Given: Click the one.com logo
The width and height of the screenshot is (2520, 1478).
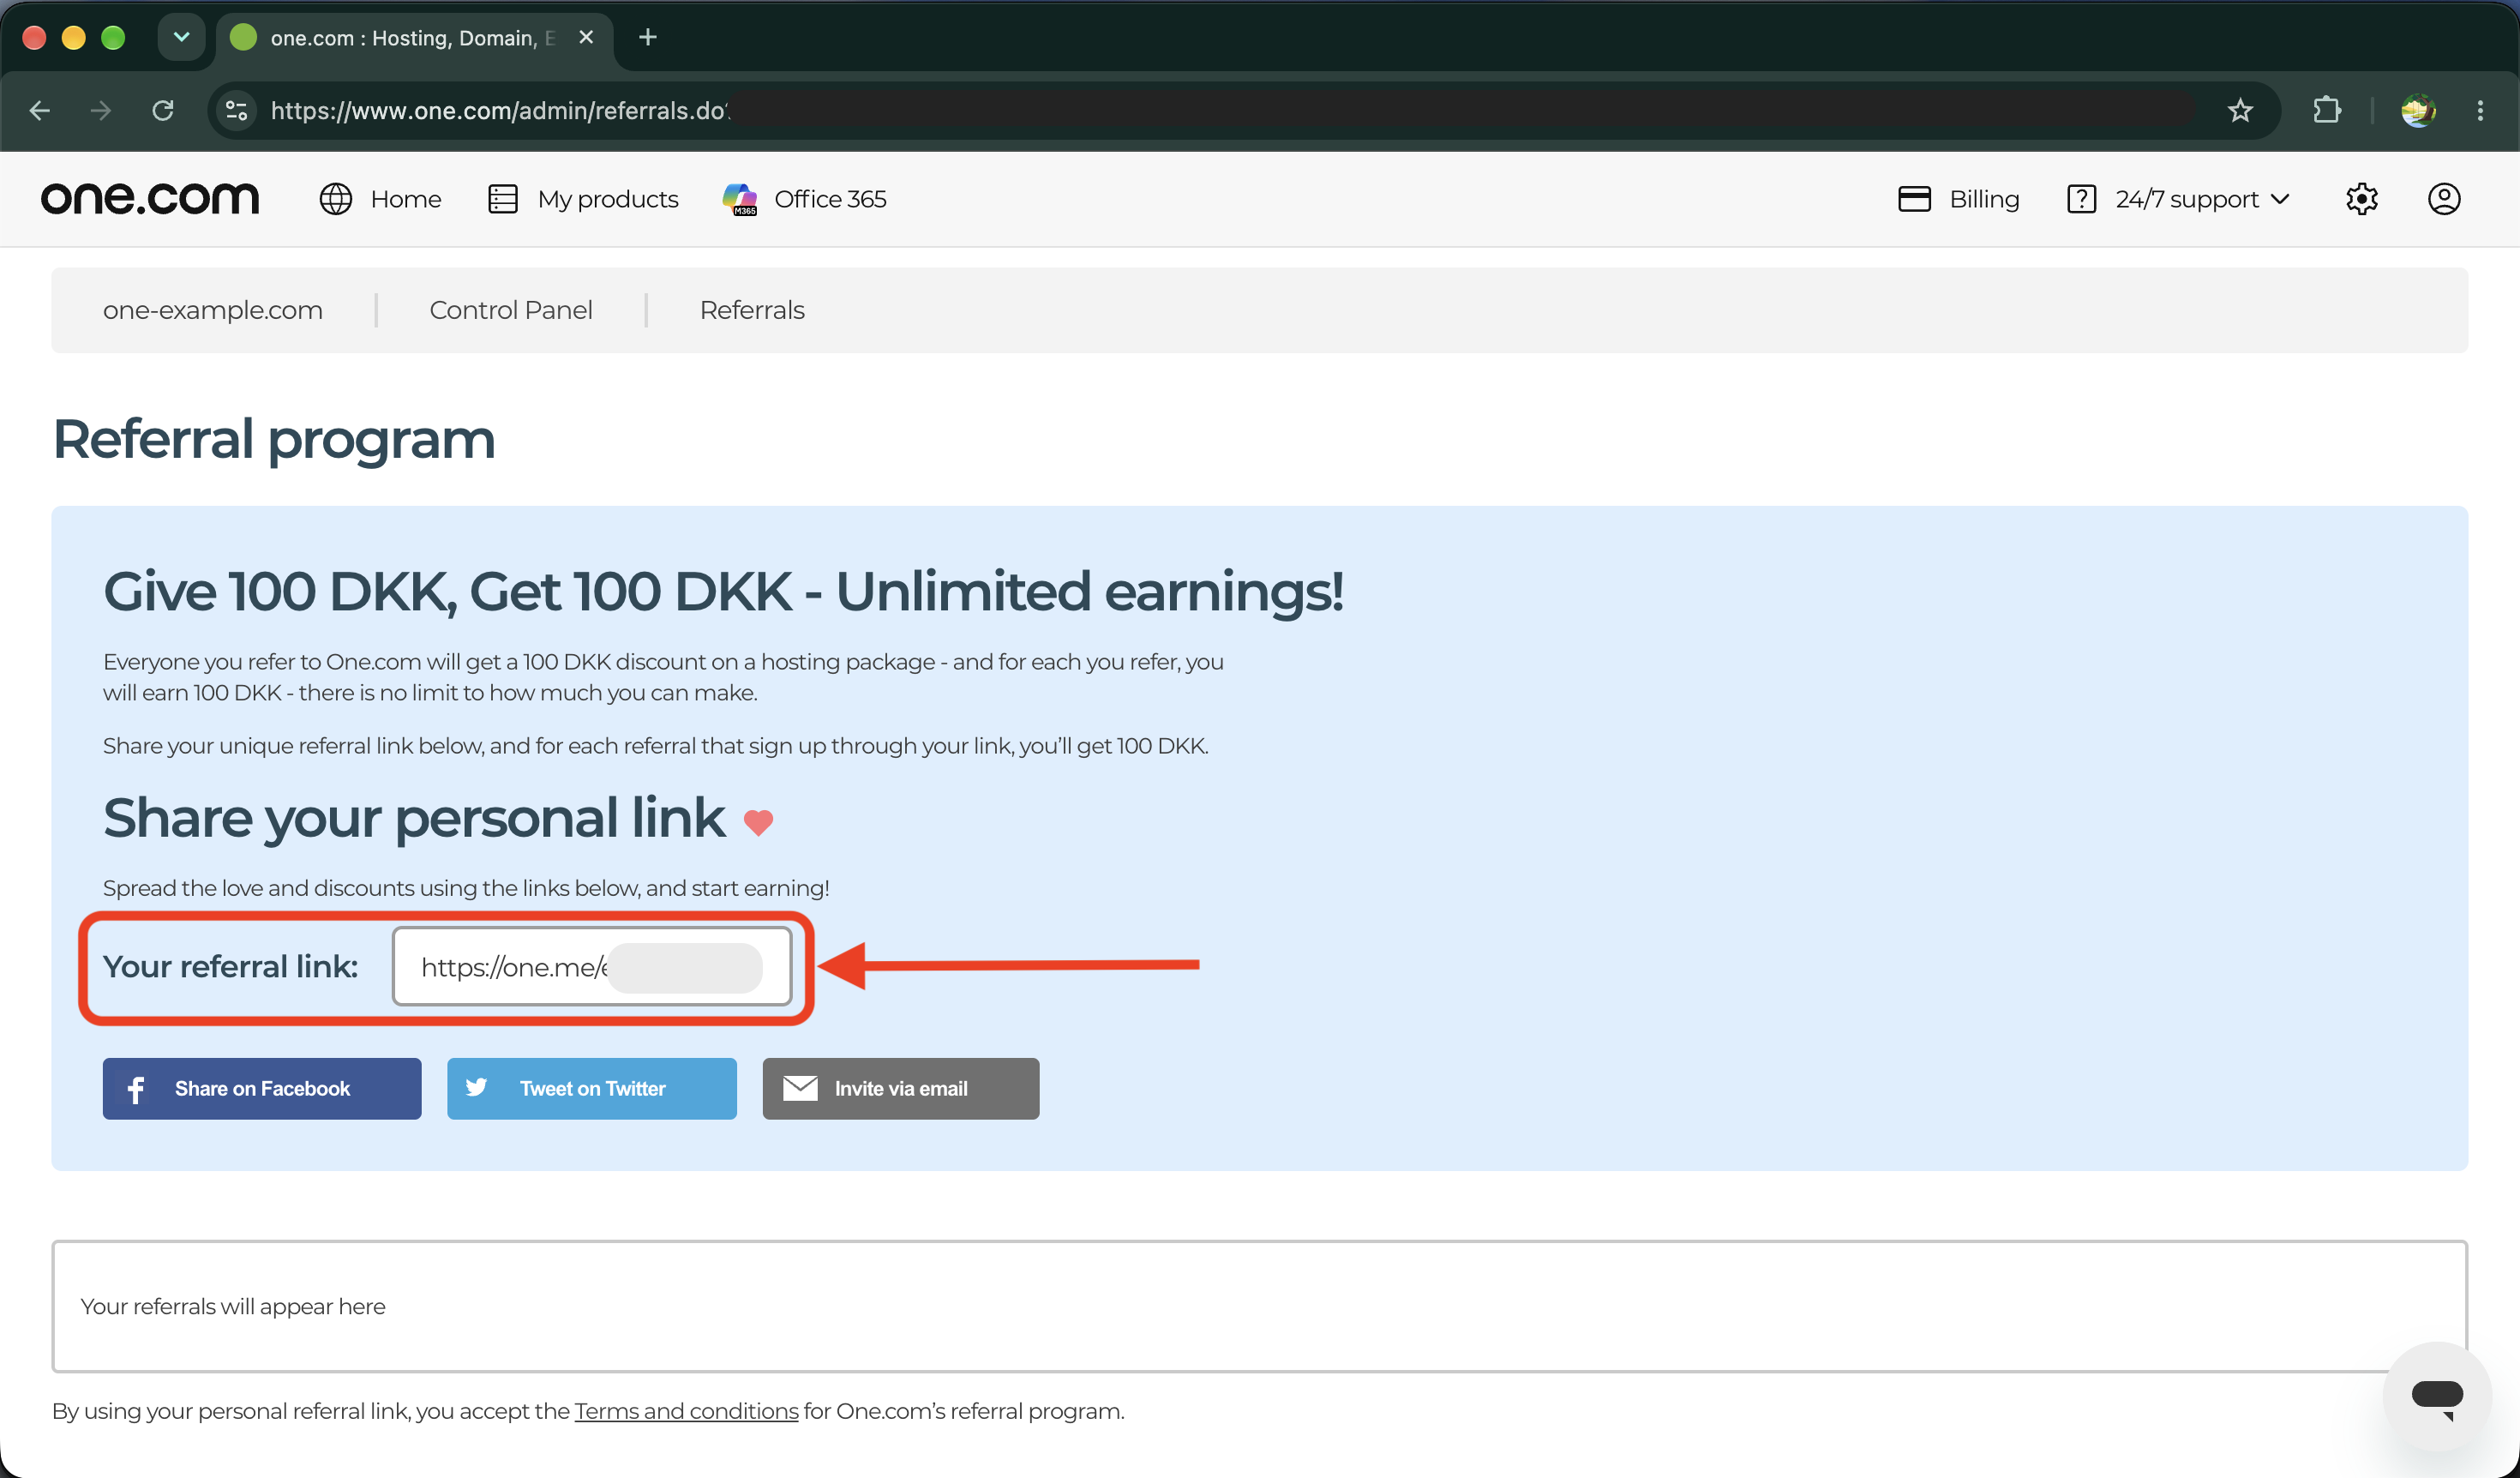Looking at the screenshot, I should pyautogui.click(x=150, y=198).
